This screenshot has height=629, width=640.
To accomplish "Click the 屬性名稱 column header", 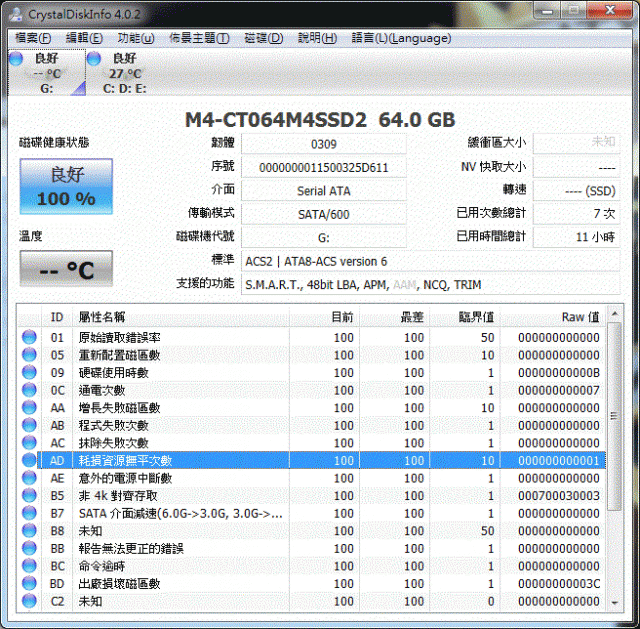I will (x=181, y=317).
